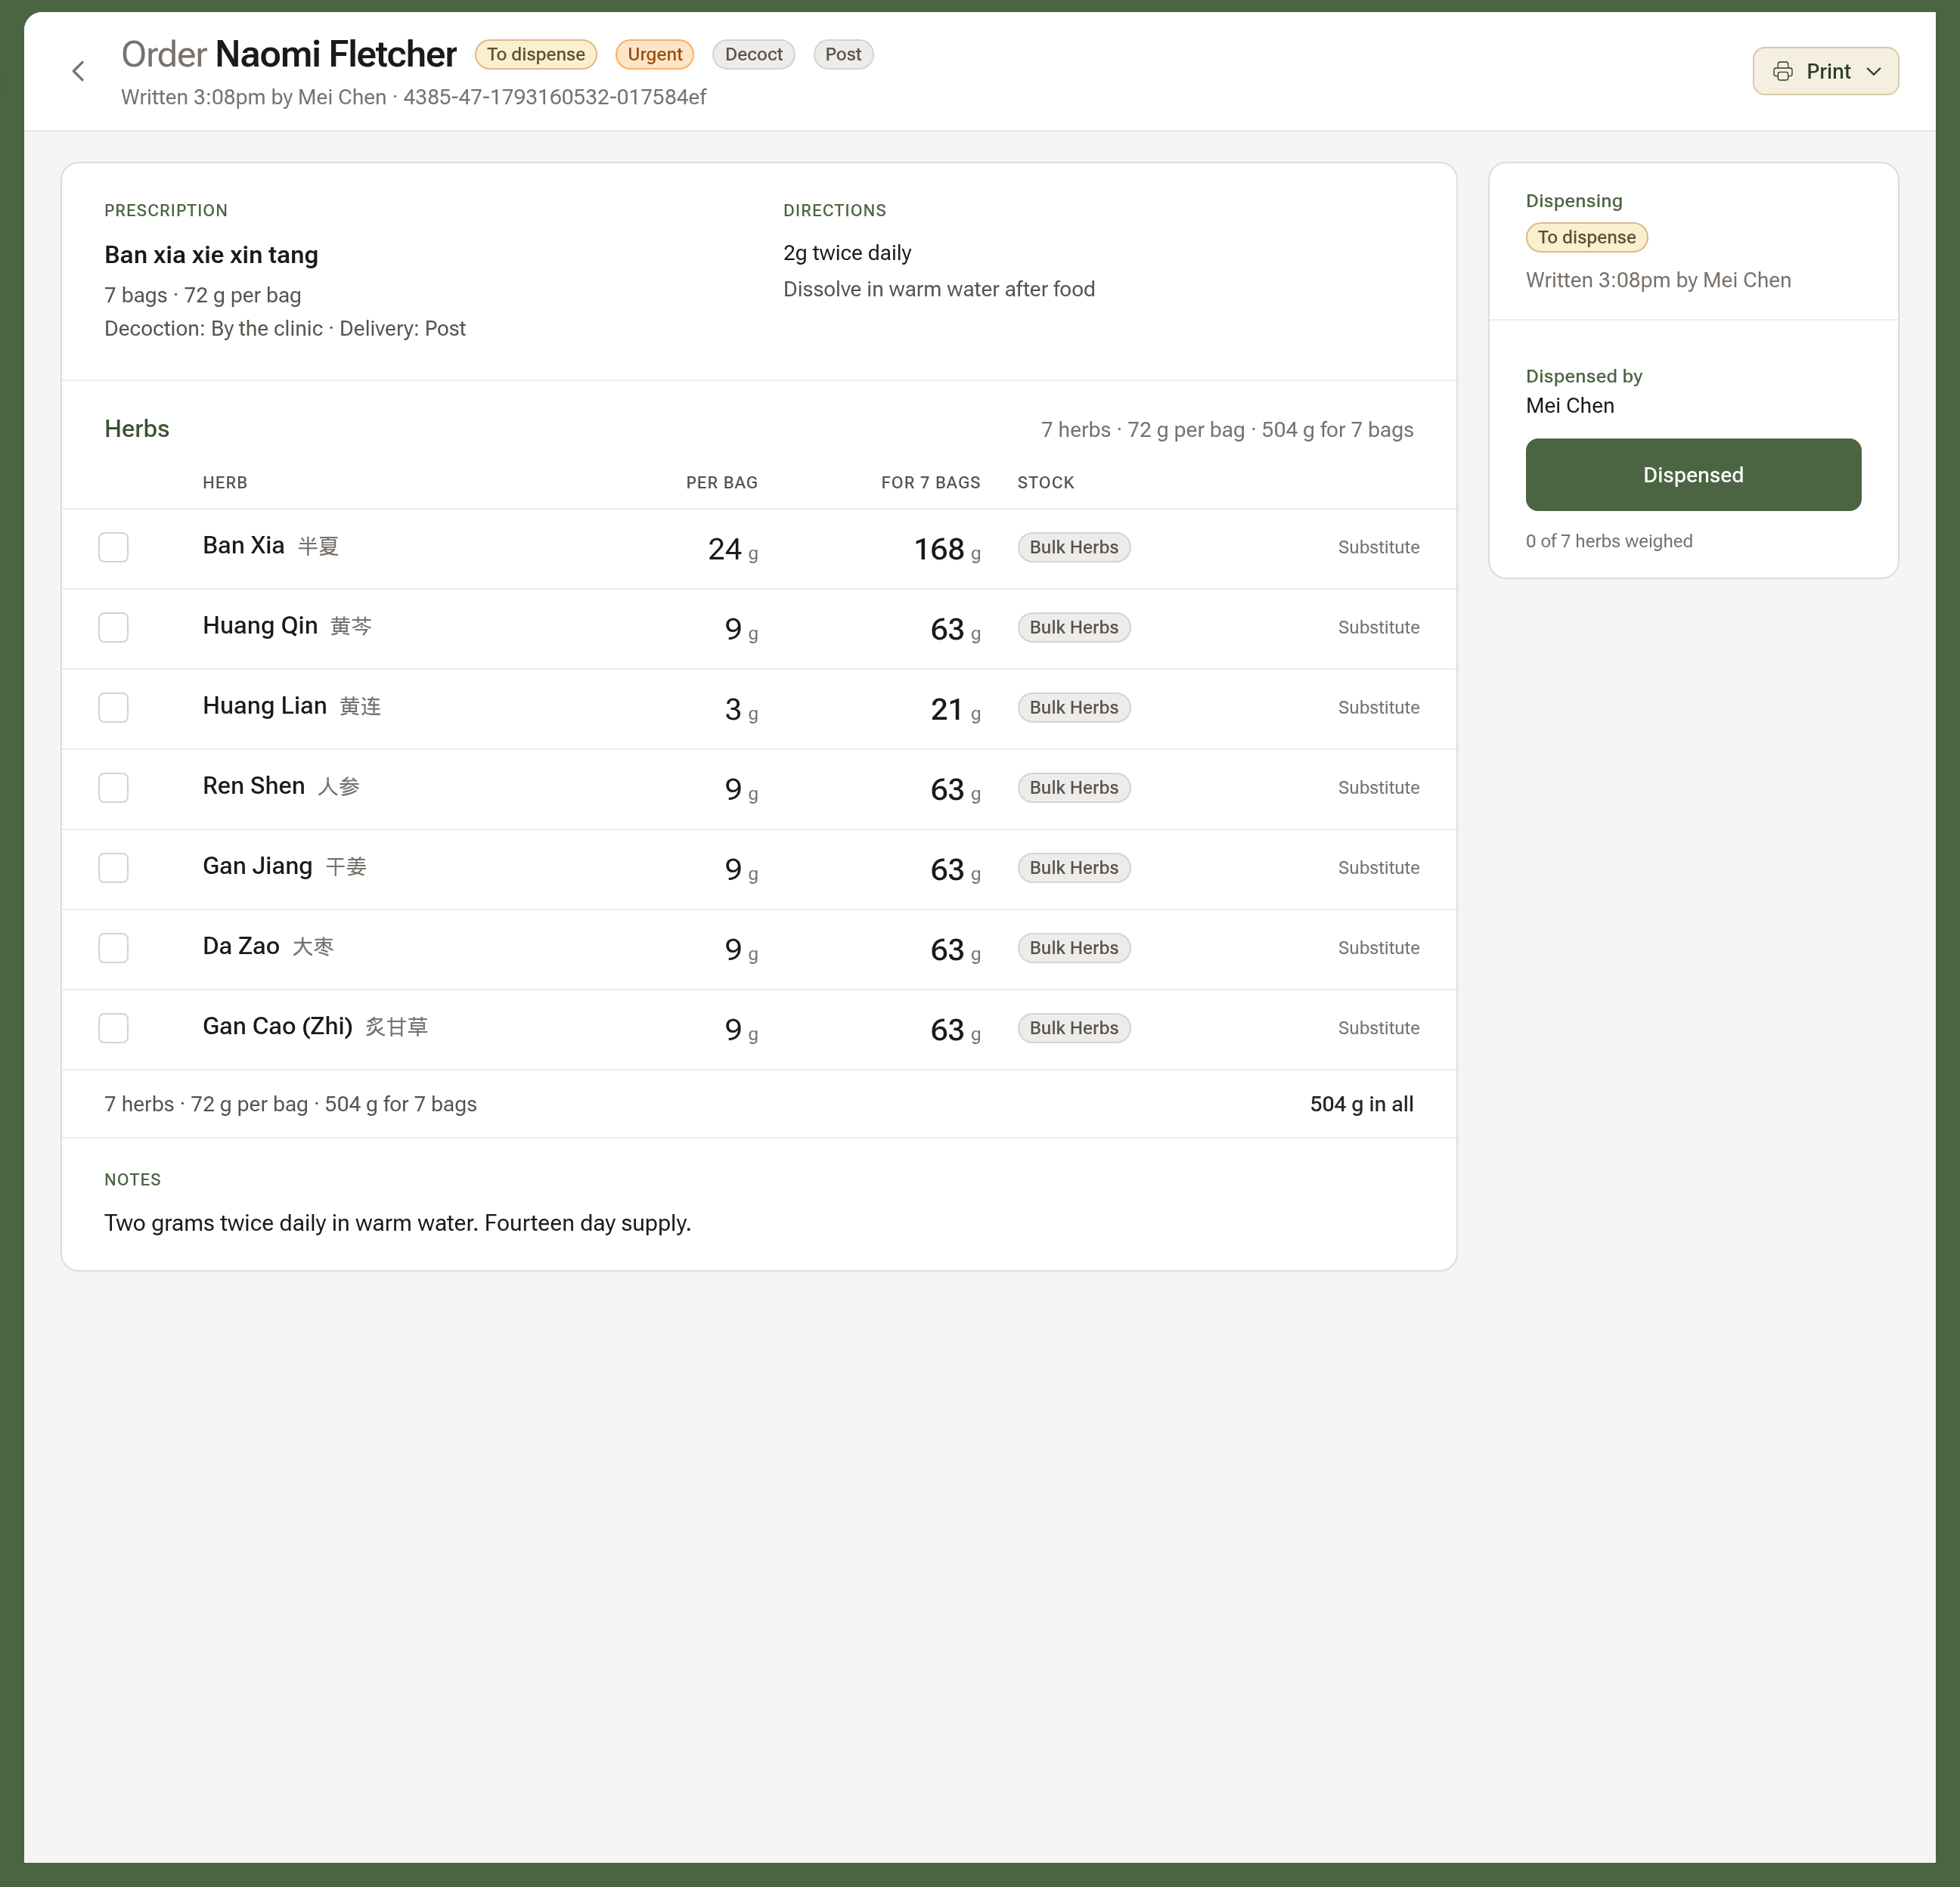Mark Ren Shen checkbox
This screenshot has height=1887, width=1960.
click(x=114, y=787)
